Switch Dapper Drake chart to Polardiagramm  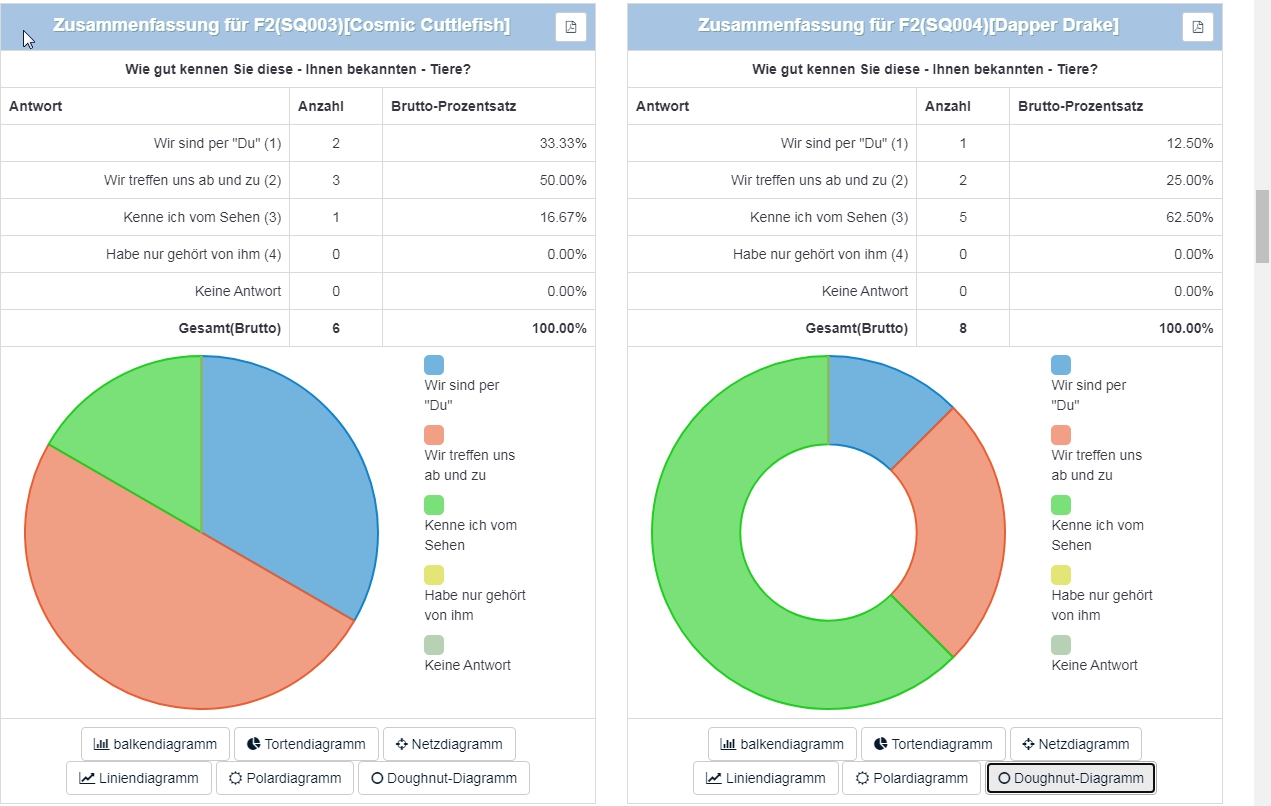coord(912,778)
